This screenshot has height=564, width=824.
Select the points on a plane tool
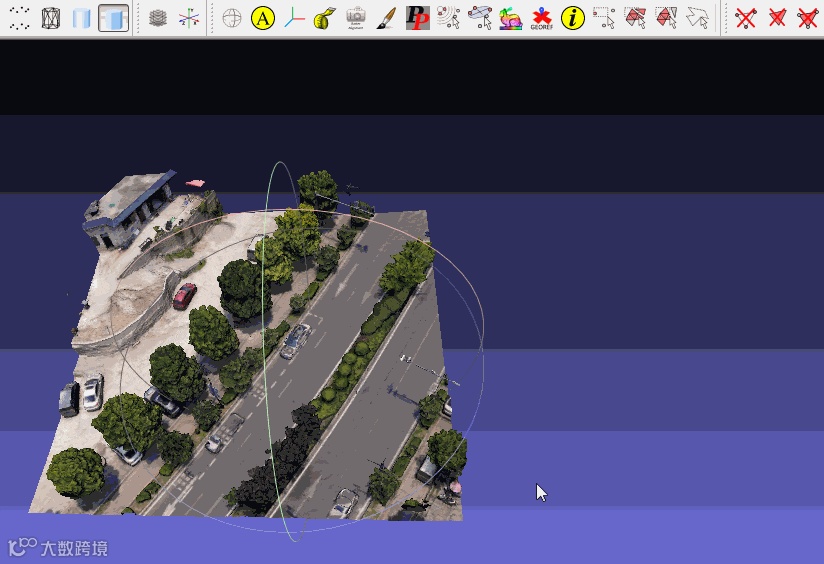click(x=480, y=18)
